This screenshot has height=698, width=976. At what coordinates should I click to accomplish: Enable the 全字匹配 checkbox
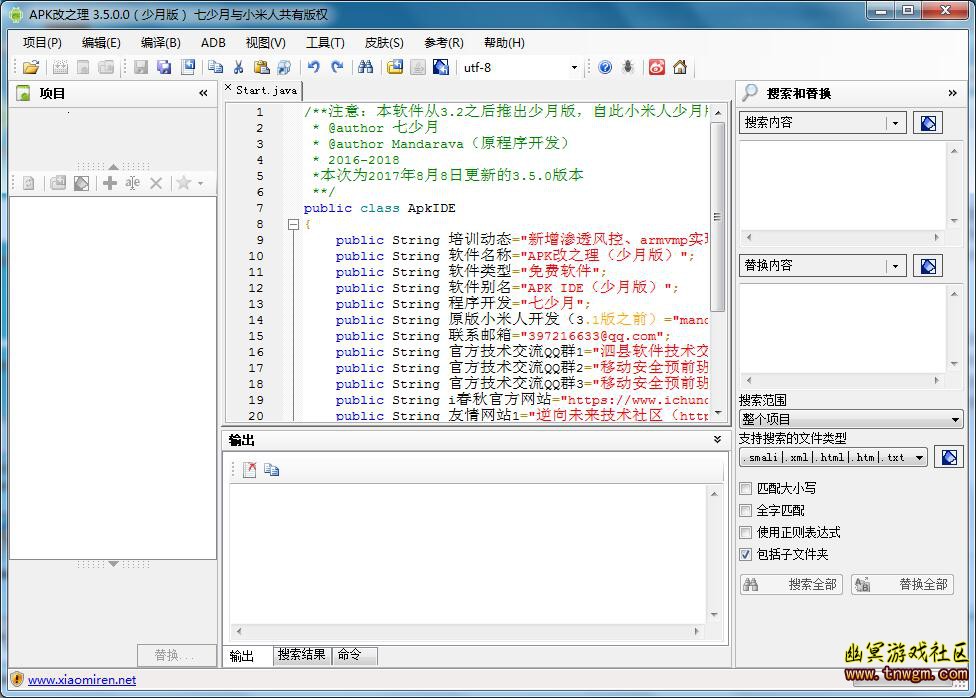pos(746,511)
